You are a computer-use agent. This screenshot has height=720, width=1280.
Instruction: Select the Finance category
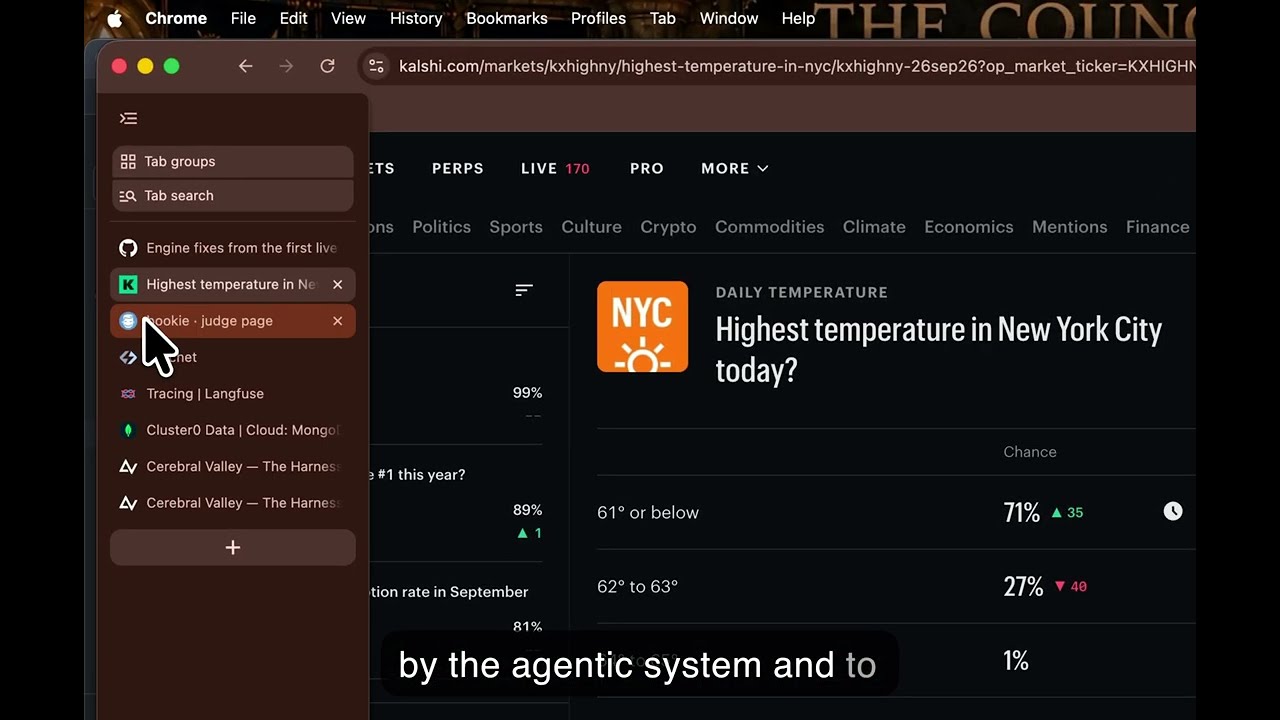coord(1158,227)
